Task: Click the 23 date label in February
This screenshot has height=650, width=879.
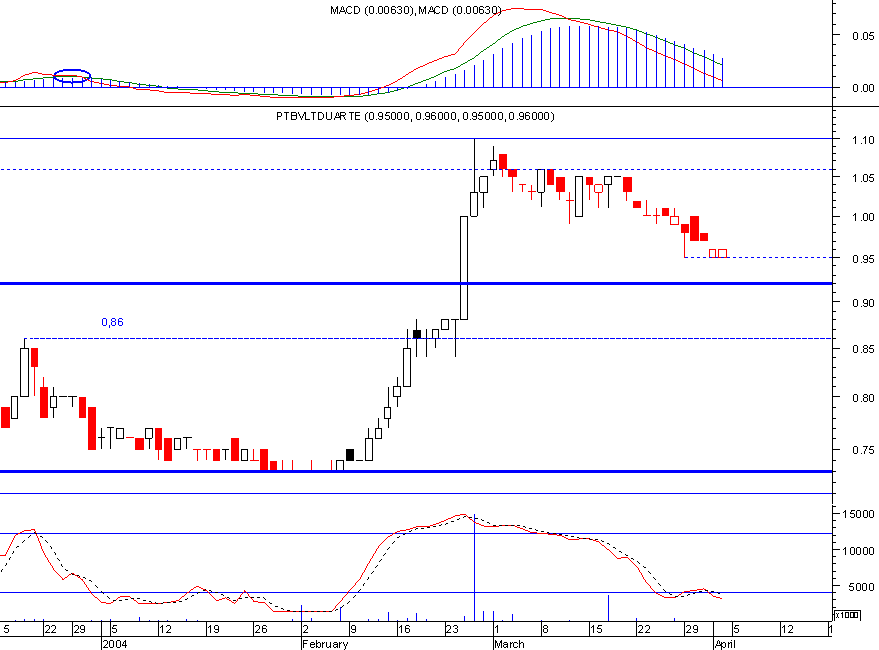Action: pyautogui.click(x=452, y=629)
